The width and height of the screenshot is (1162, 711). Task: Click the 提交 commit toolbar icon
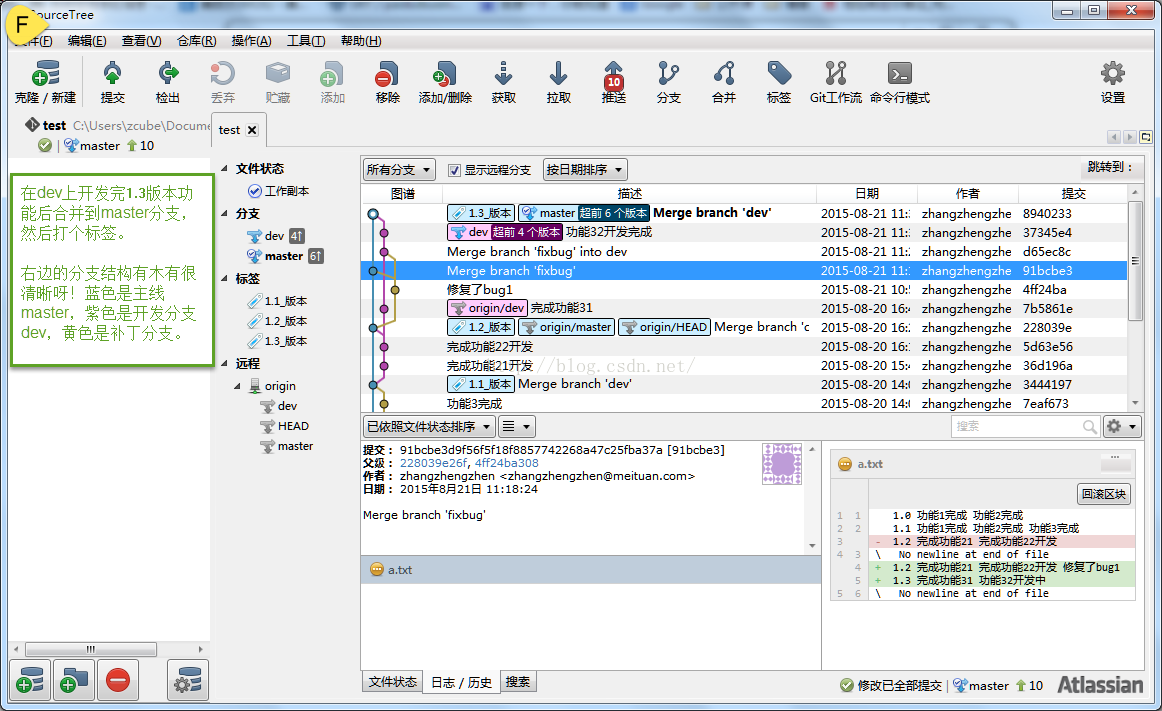(112, 74)
